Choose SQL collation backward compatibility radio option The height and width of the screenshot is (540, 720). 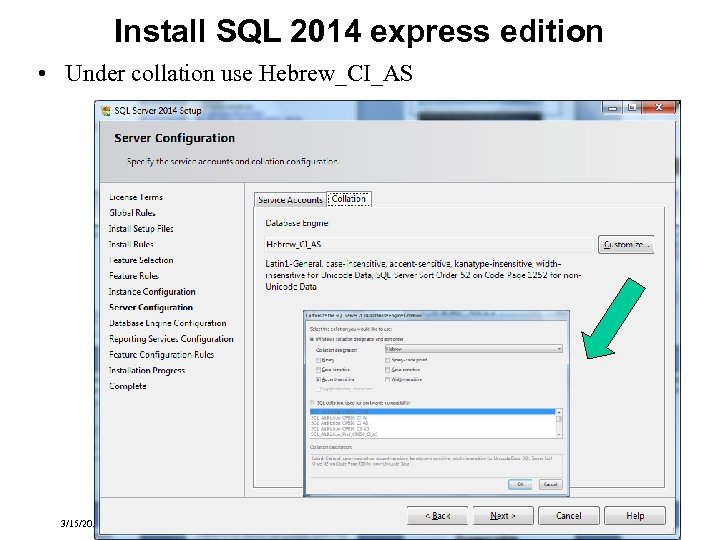pos(312,403)
